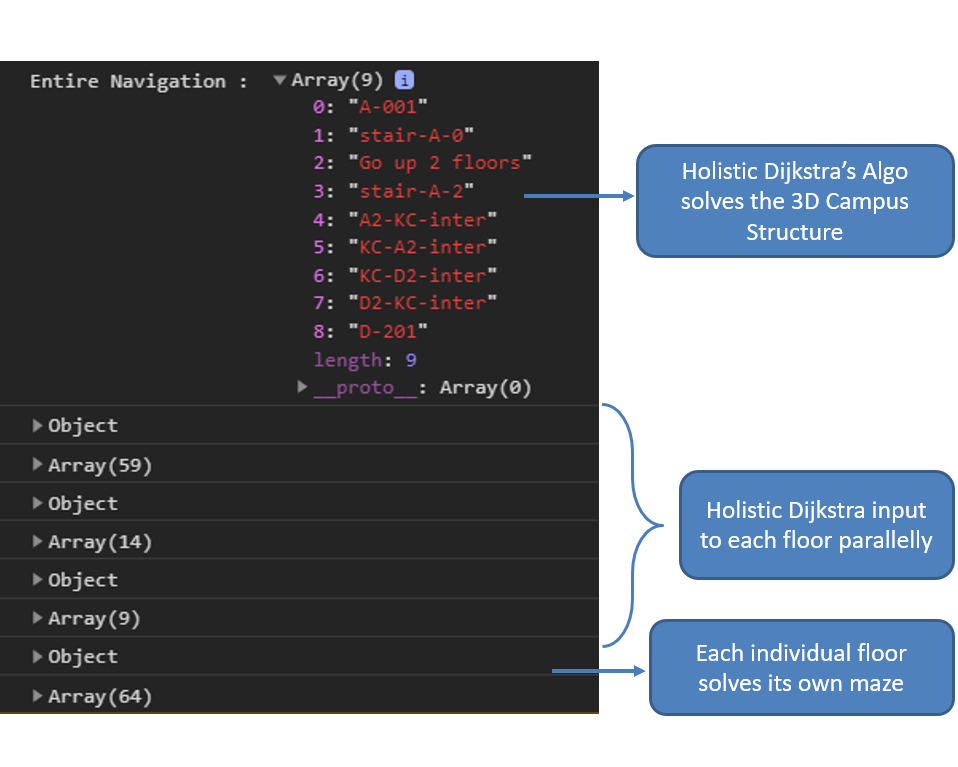
Task: Click the blue info icon beside Array(9)
Action: coord(404,80)
